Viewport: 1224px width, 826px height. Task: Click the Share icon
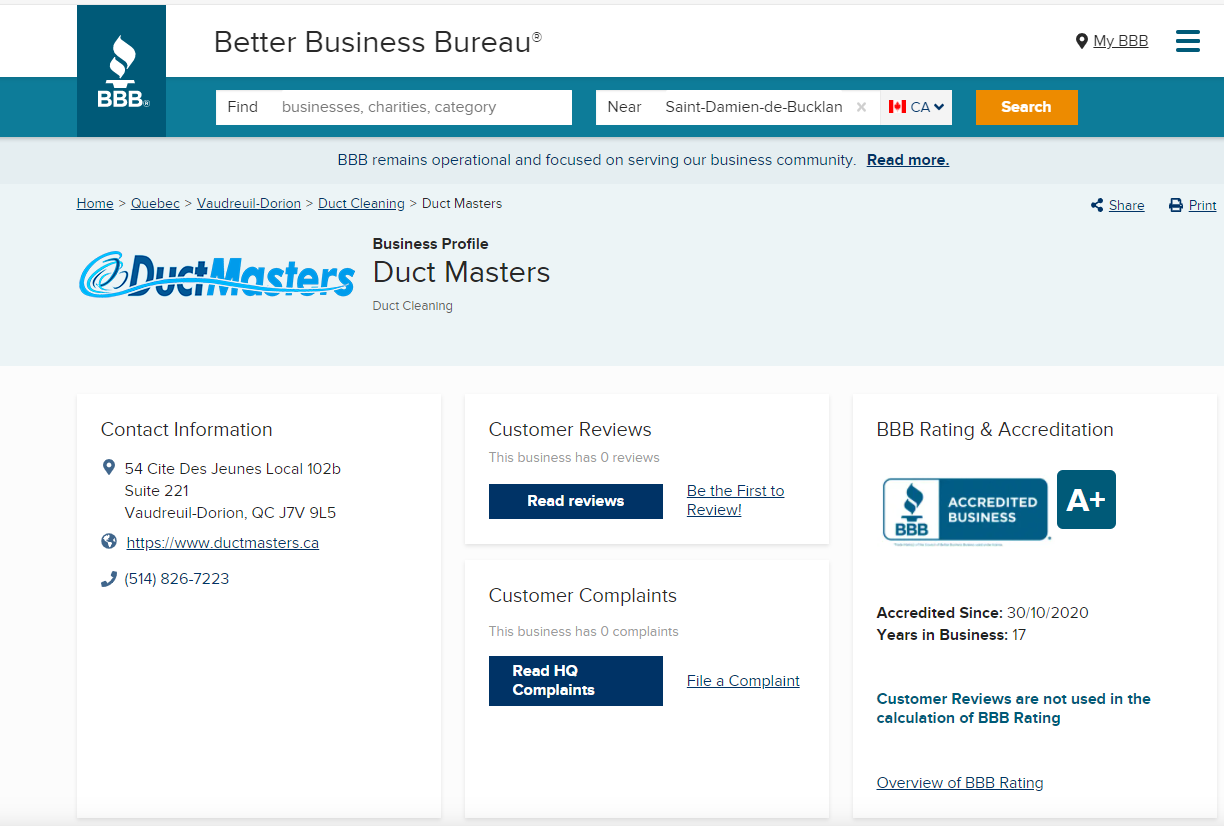[x=1097, y=205]
